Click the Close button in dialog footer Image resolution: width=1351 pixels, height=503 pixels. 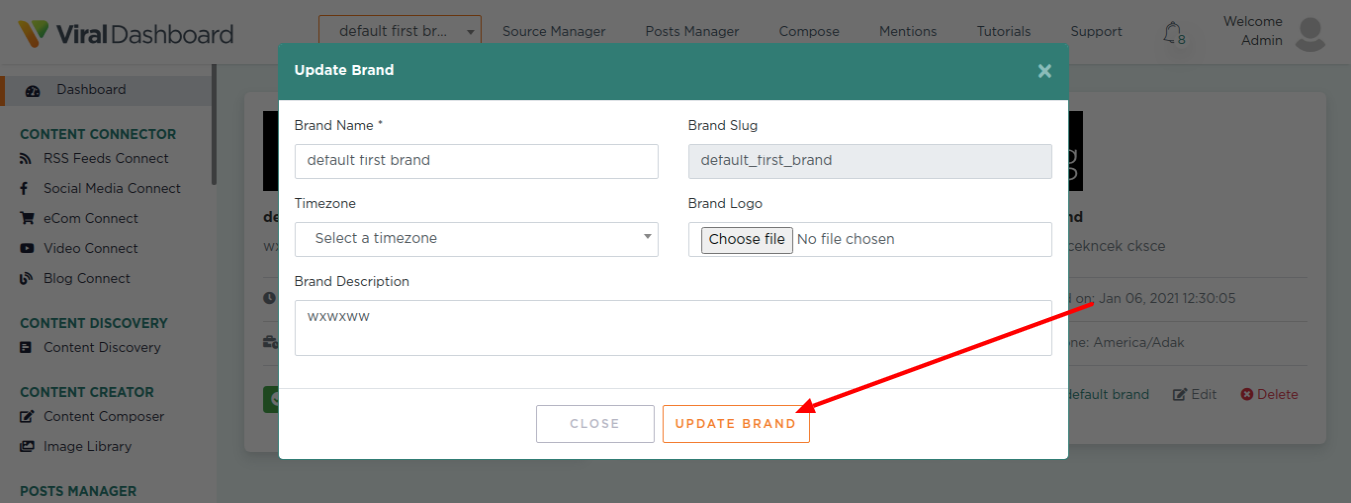[595, 424]
